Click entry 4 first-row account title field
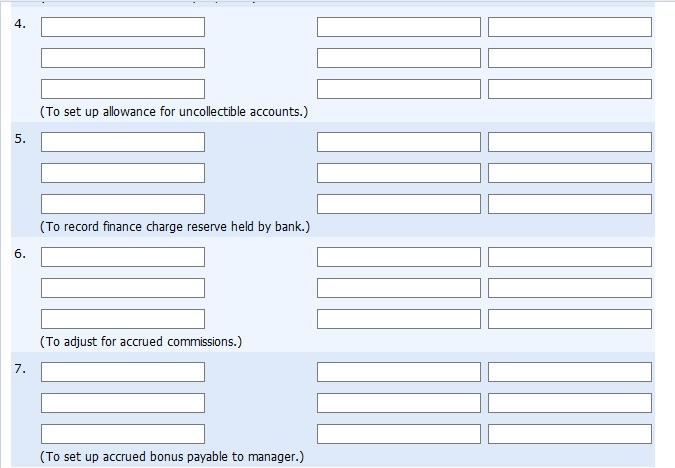This screenshot has height=468, width=675. point(123,27)
